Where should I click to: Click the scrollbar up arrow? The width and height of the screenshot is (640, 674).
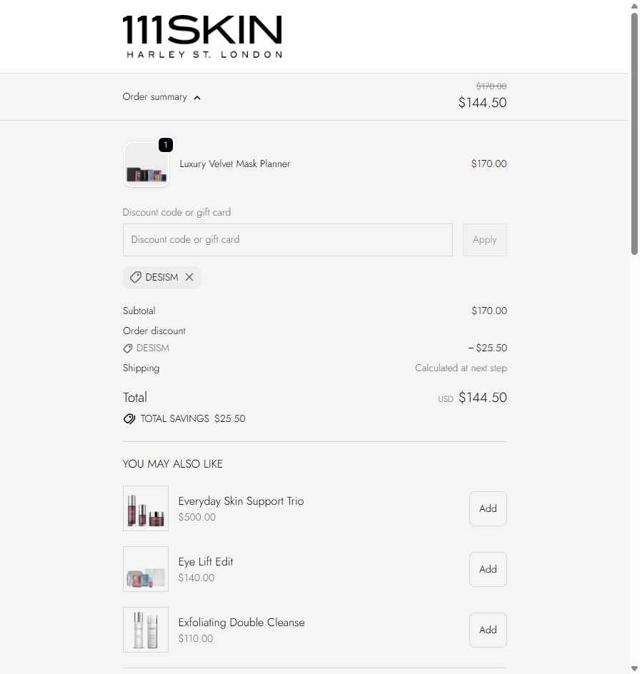click(634, 6)
